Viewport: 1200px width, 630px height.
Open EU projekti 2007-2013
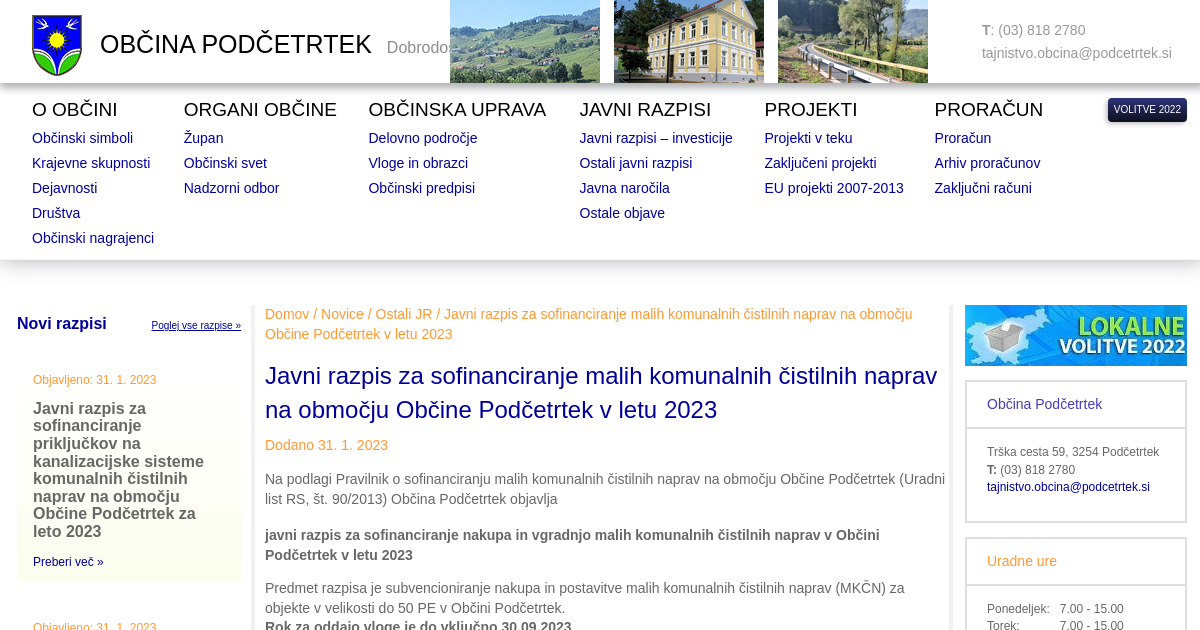pyautogui.click(x=833, y=188)
